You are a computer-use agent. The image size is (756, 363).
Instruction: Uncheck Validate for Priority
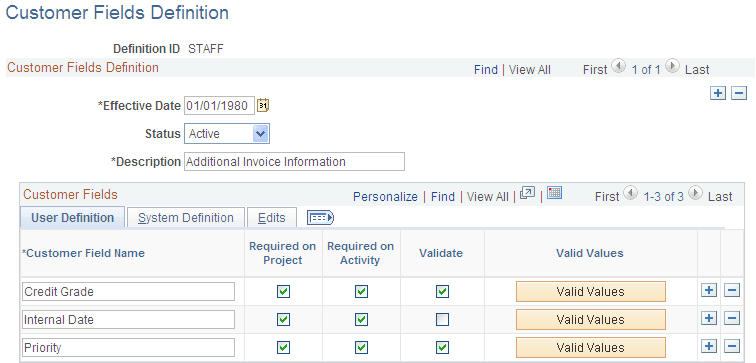[x=442, y=347]
